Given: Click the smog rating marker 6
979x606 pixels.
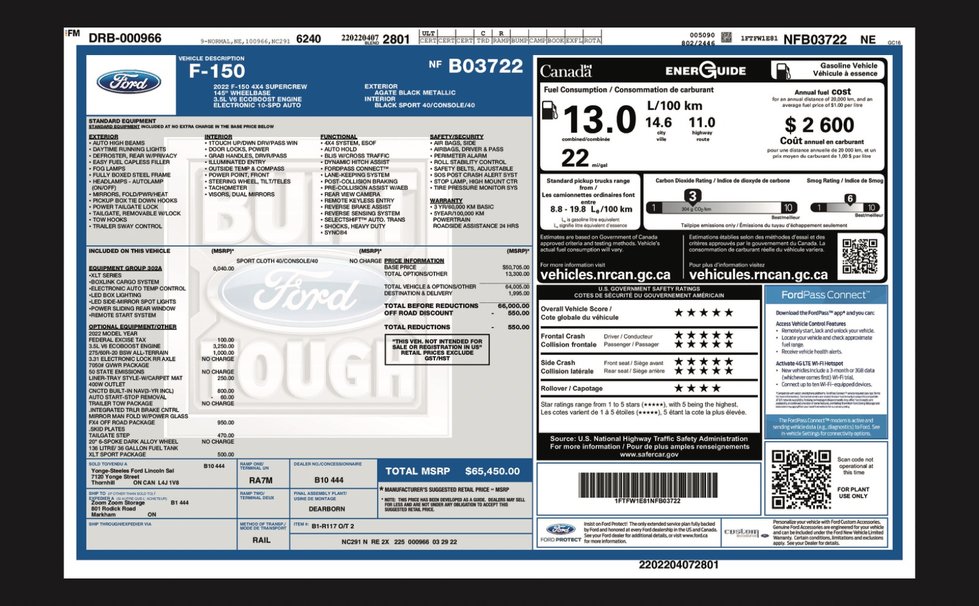Looking at the screenshot, I should tap(850, 198).
